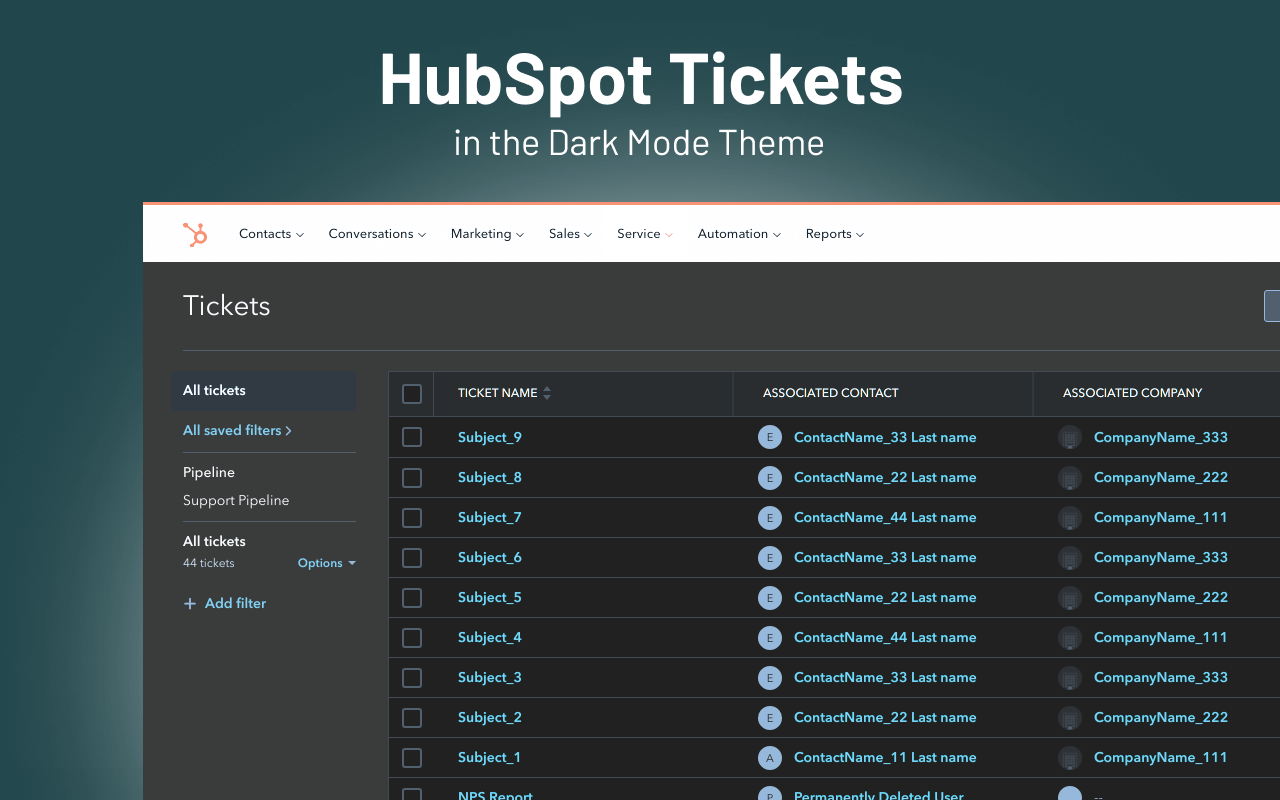Open ticket Subject_2

point(490,717)
